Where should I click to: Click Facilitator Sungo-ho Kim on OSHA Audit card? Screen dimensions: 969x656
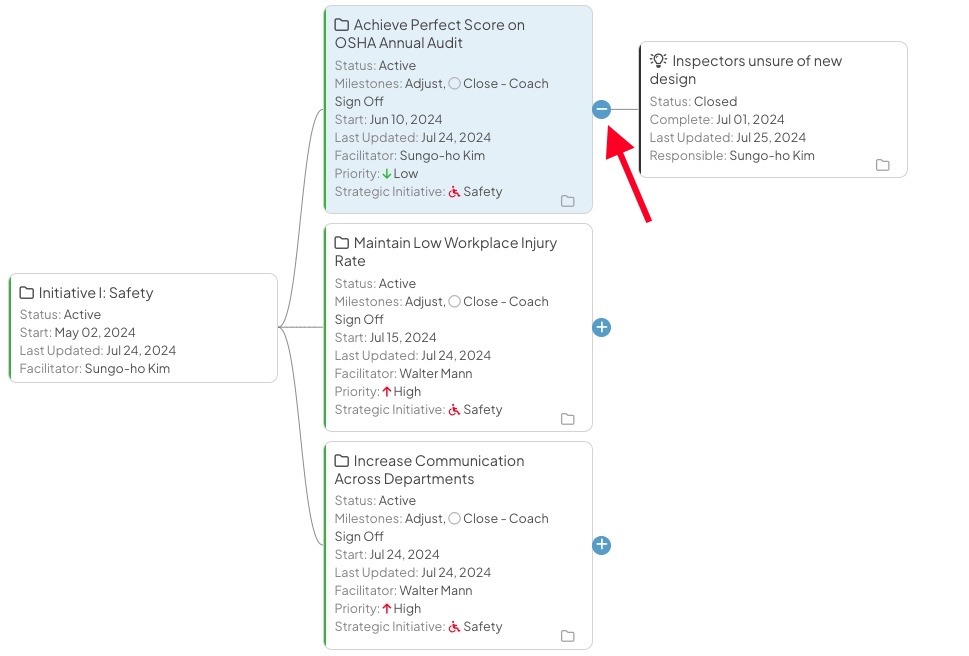coord(410,156)
